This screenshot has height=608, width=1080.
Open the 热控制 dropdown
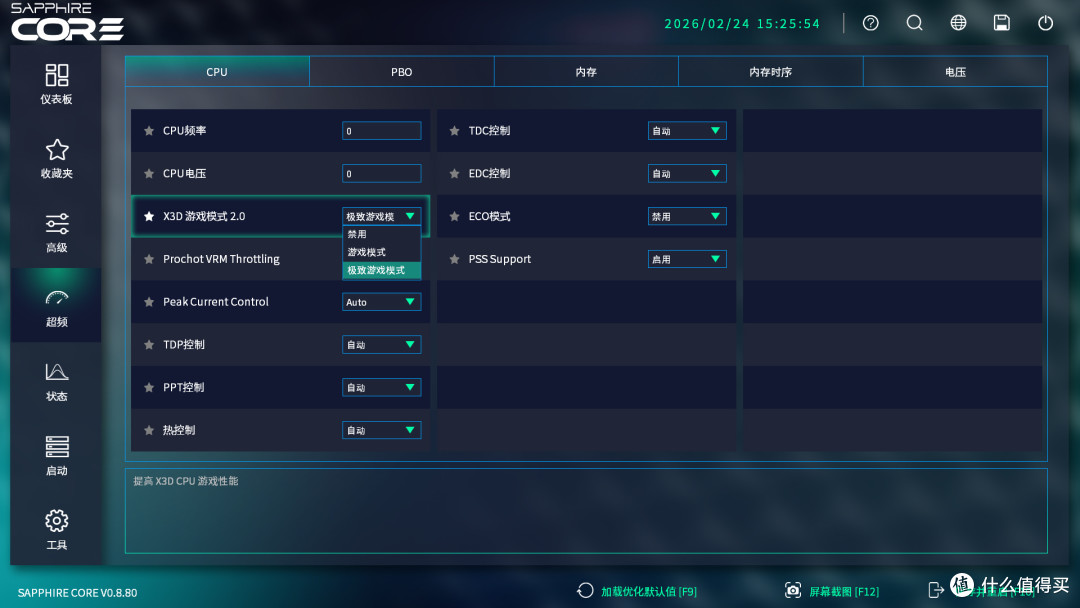pos(382,430)
